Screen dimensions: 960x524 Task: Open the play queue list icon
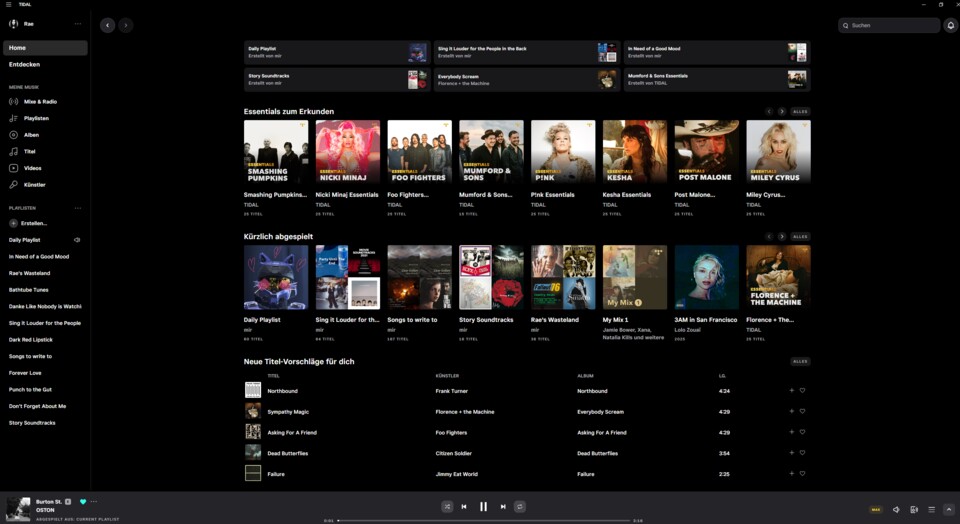pos(931,509)
